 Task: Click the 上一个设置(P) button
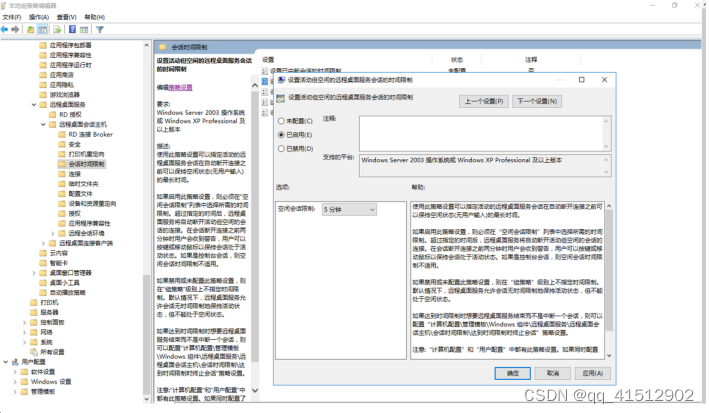484,101
